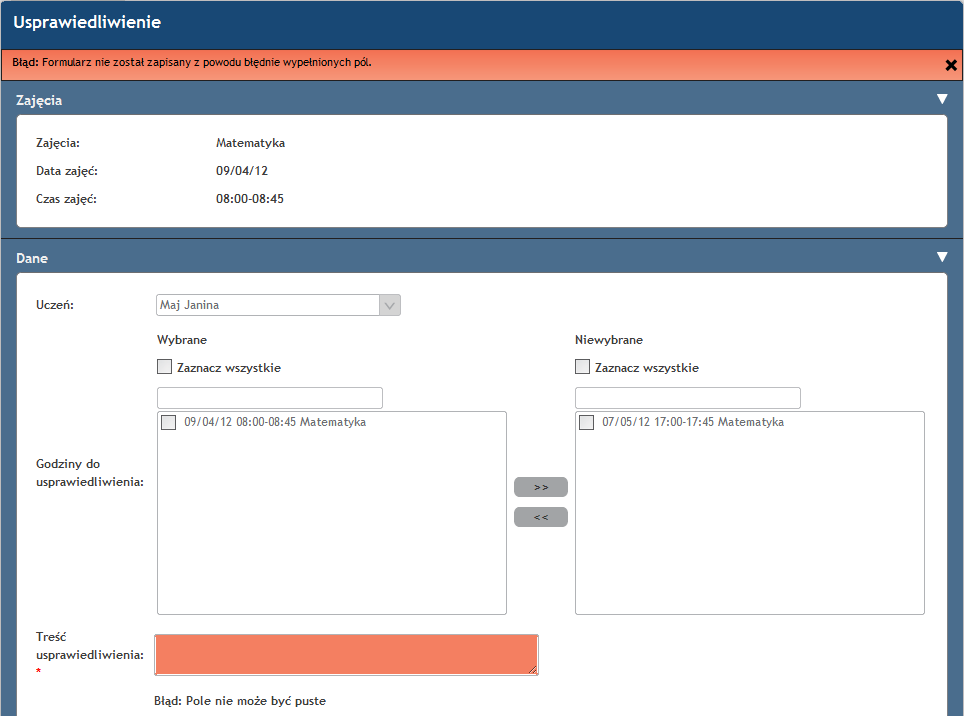964x716 pixels.
Task: Click the red Treść usprawiedliwienia textarea
Action: 346,655
